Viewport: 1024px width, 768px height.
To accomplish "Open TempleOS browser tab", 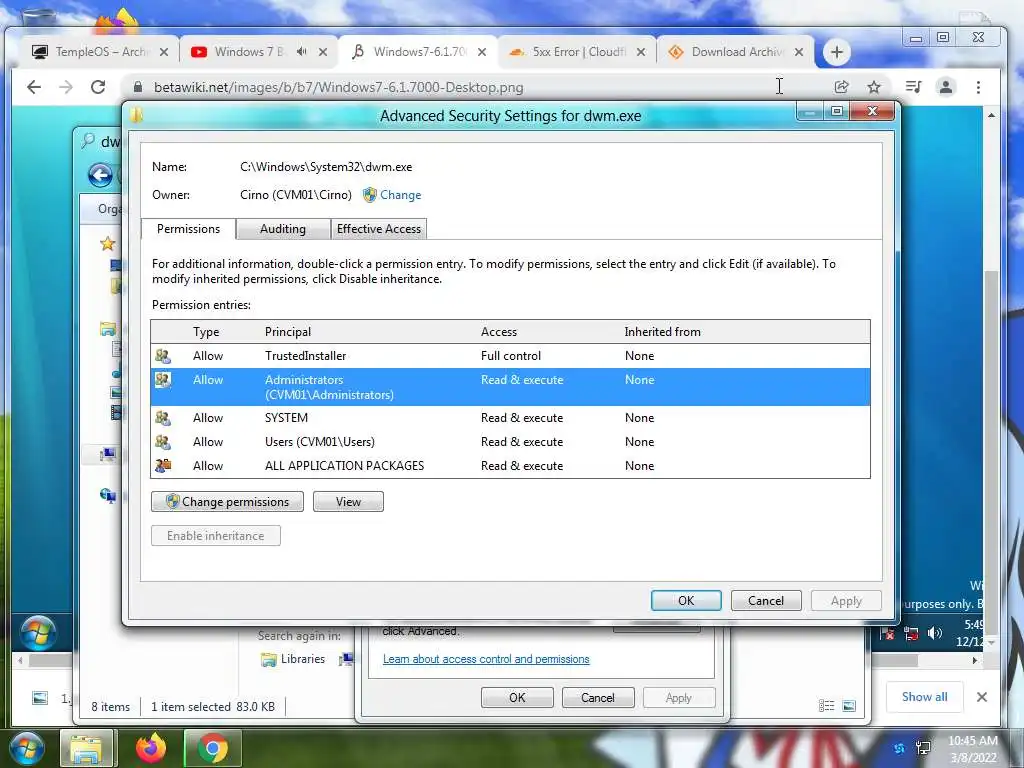I will click(100, 52).
